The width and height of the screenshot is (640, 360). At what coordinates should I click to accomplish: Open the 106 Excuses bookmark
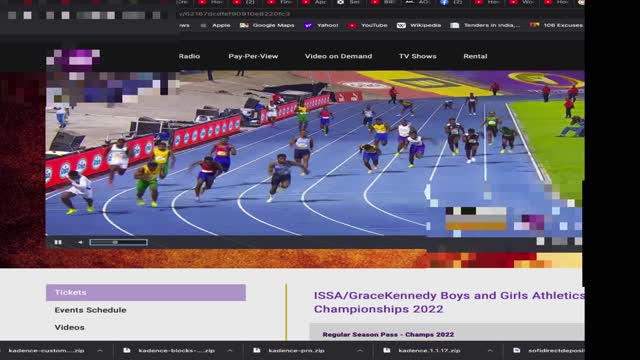557,25
